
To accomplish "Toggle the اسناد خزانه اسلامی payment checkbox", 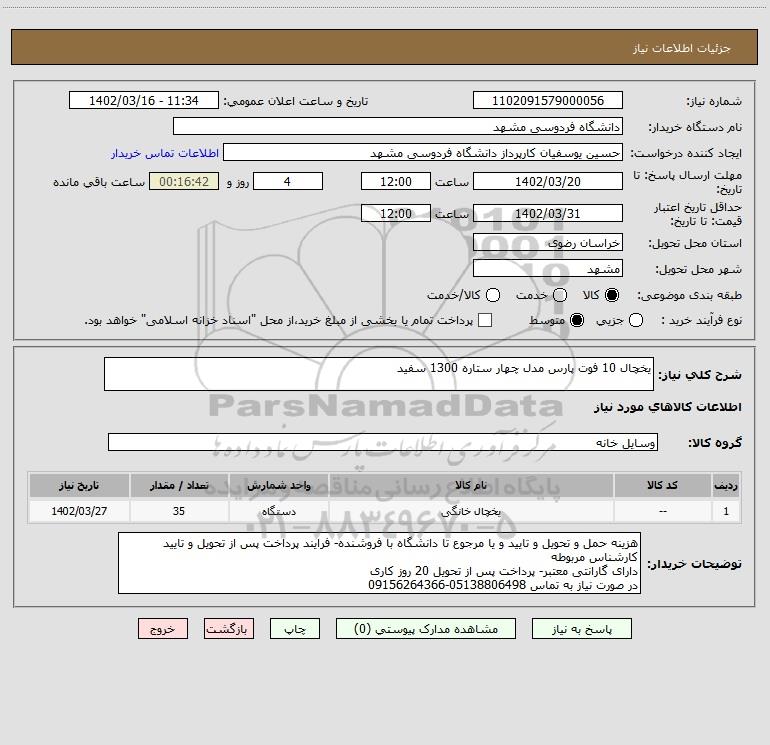I will [485, 320].
